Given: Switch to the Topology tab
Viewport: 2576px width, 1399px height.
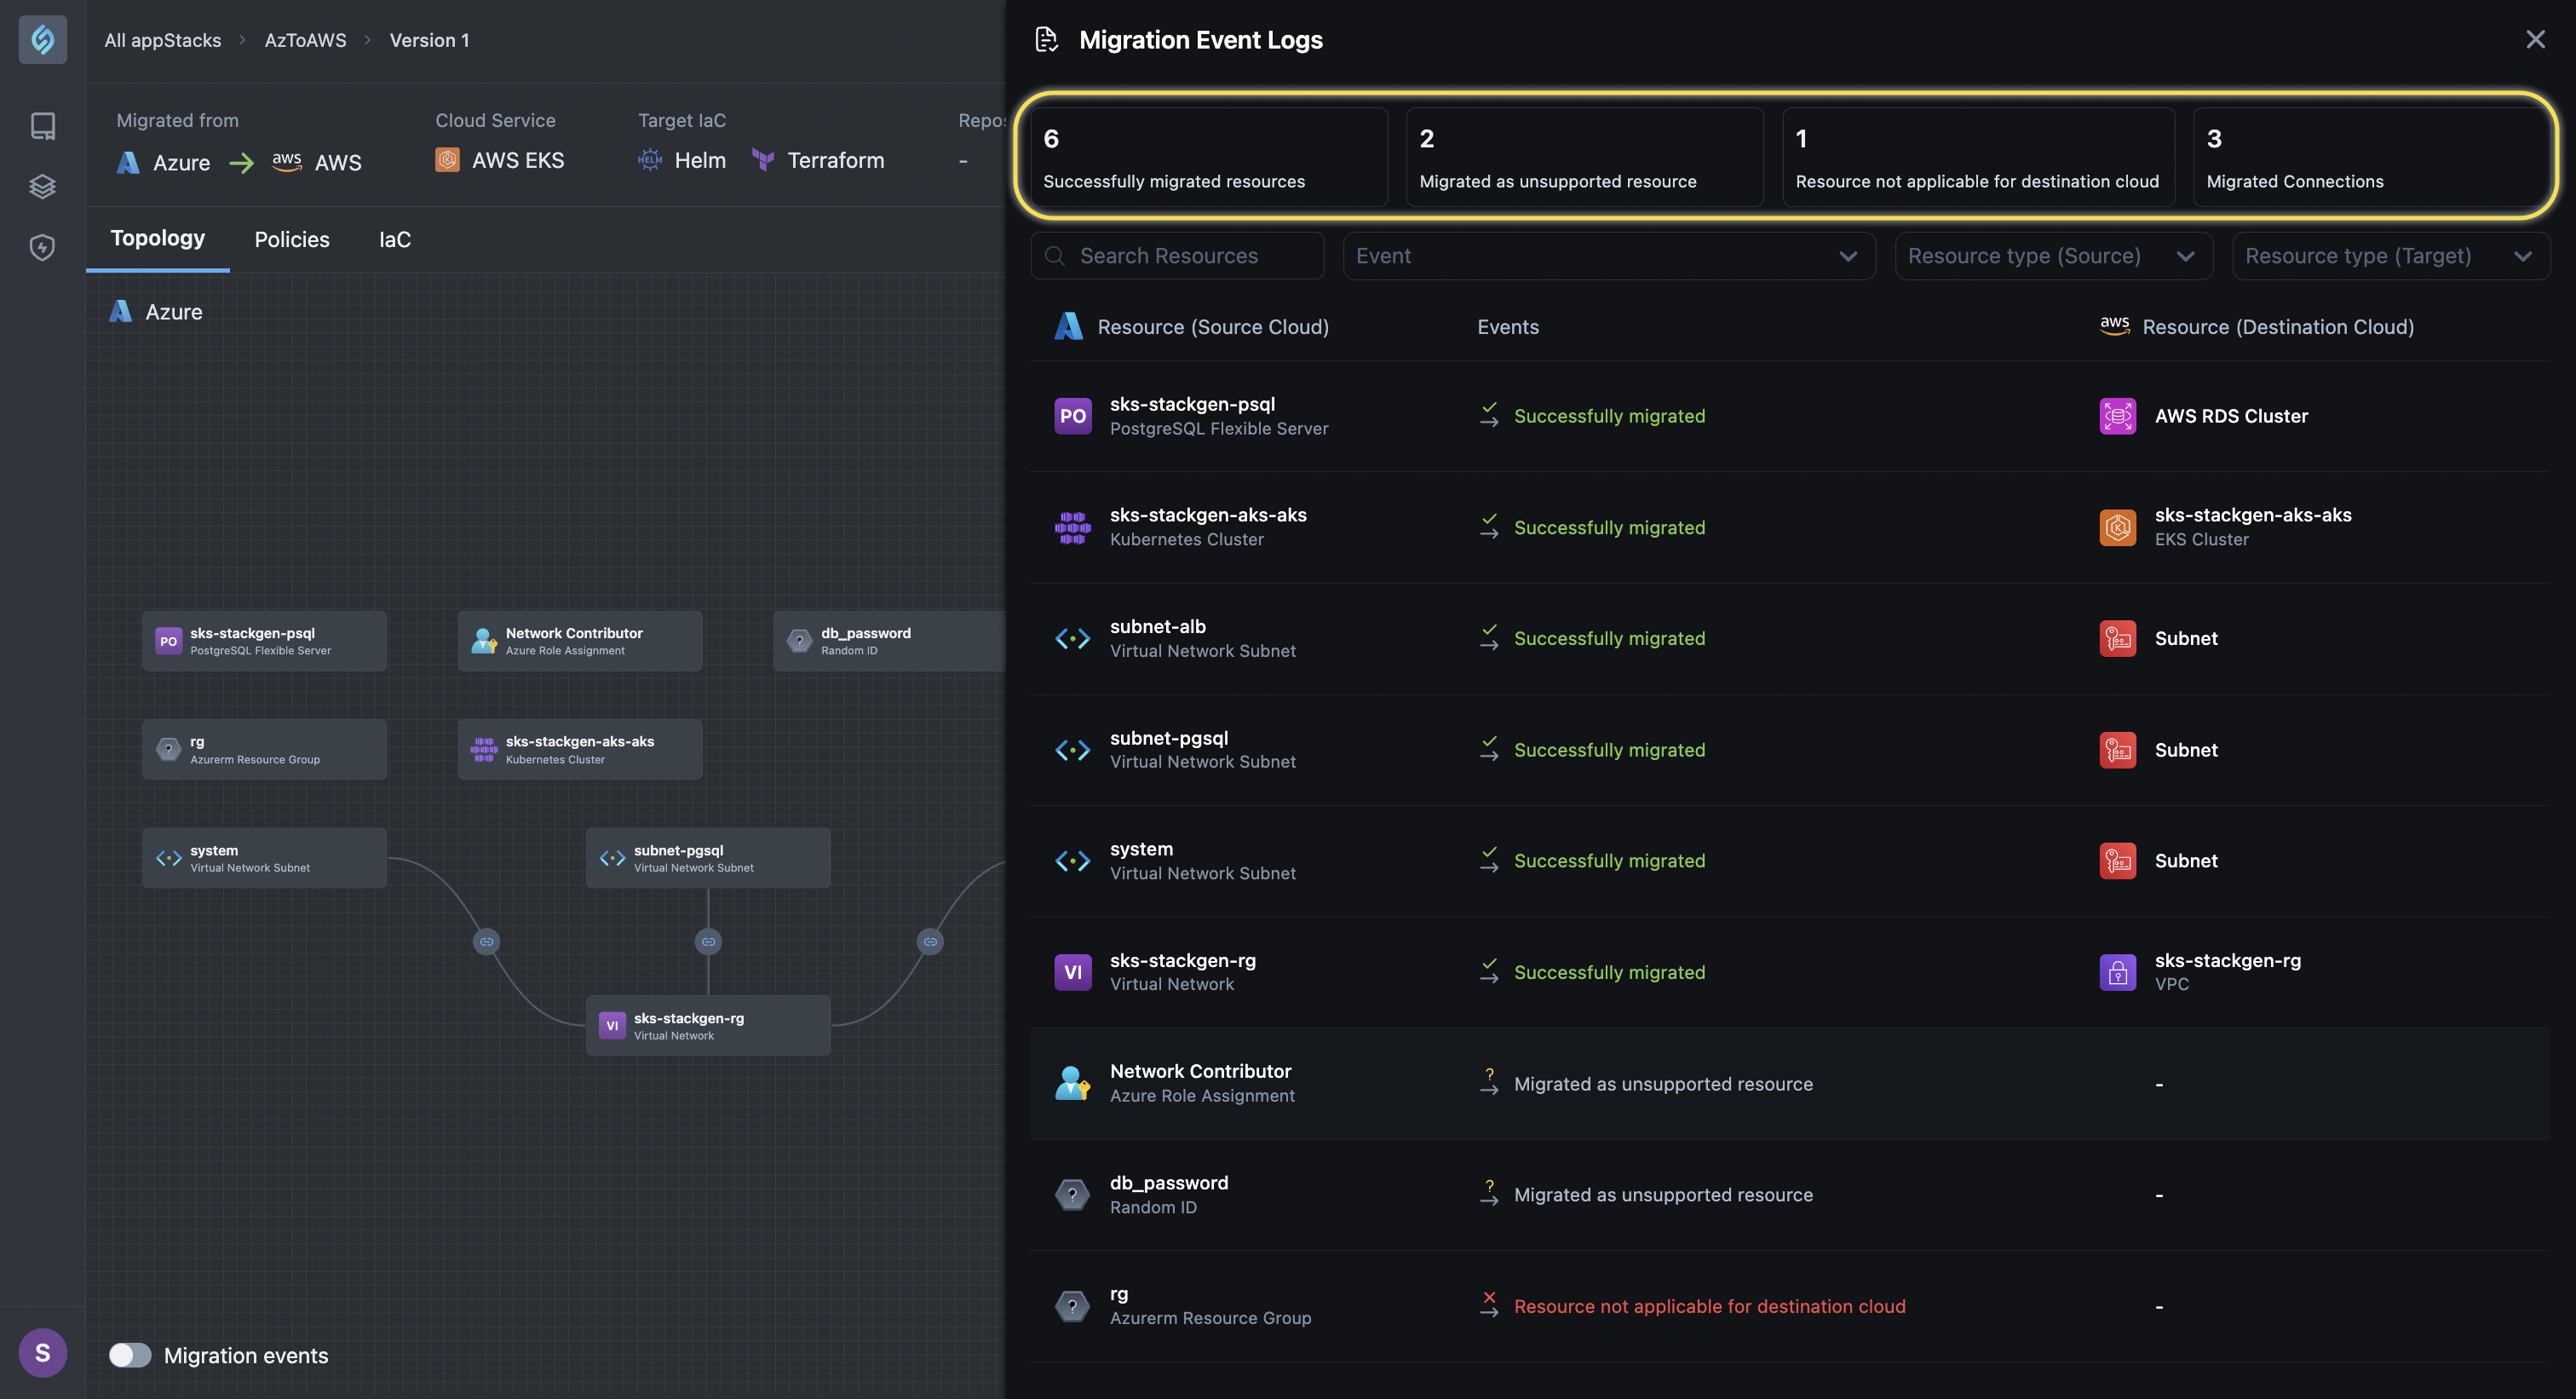Looking at the screenshot, I should [x=158, y=238].
